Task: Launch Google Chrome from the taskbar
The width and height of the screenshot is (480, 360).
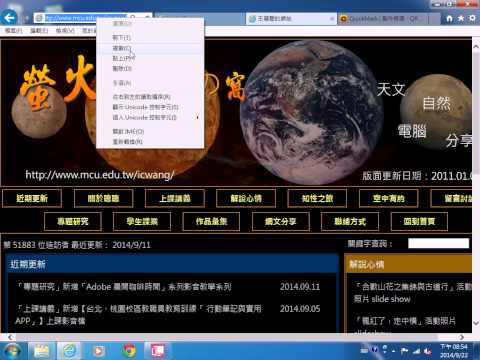Action: [129, 351]
